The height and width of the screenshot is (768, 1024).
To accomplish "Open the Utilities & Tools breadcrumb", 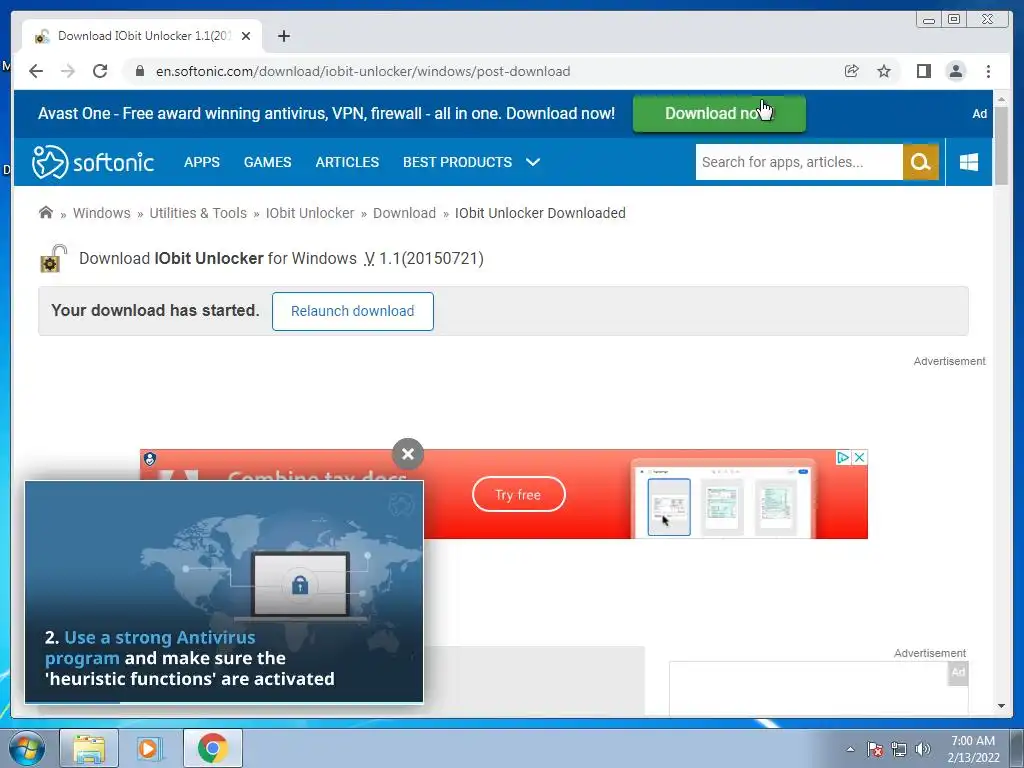I will pyautogui.click(x=198, y=213).
